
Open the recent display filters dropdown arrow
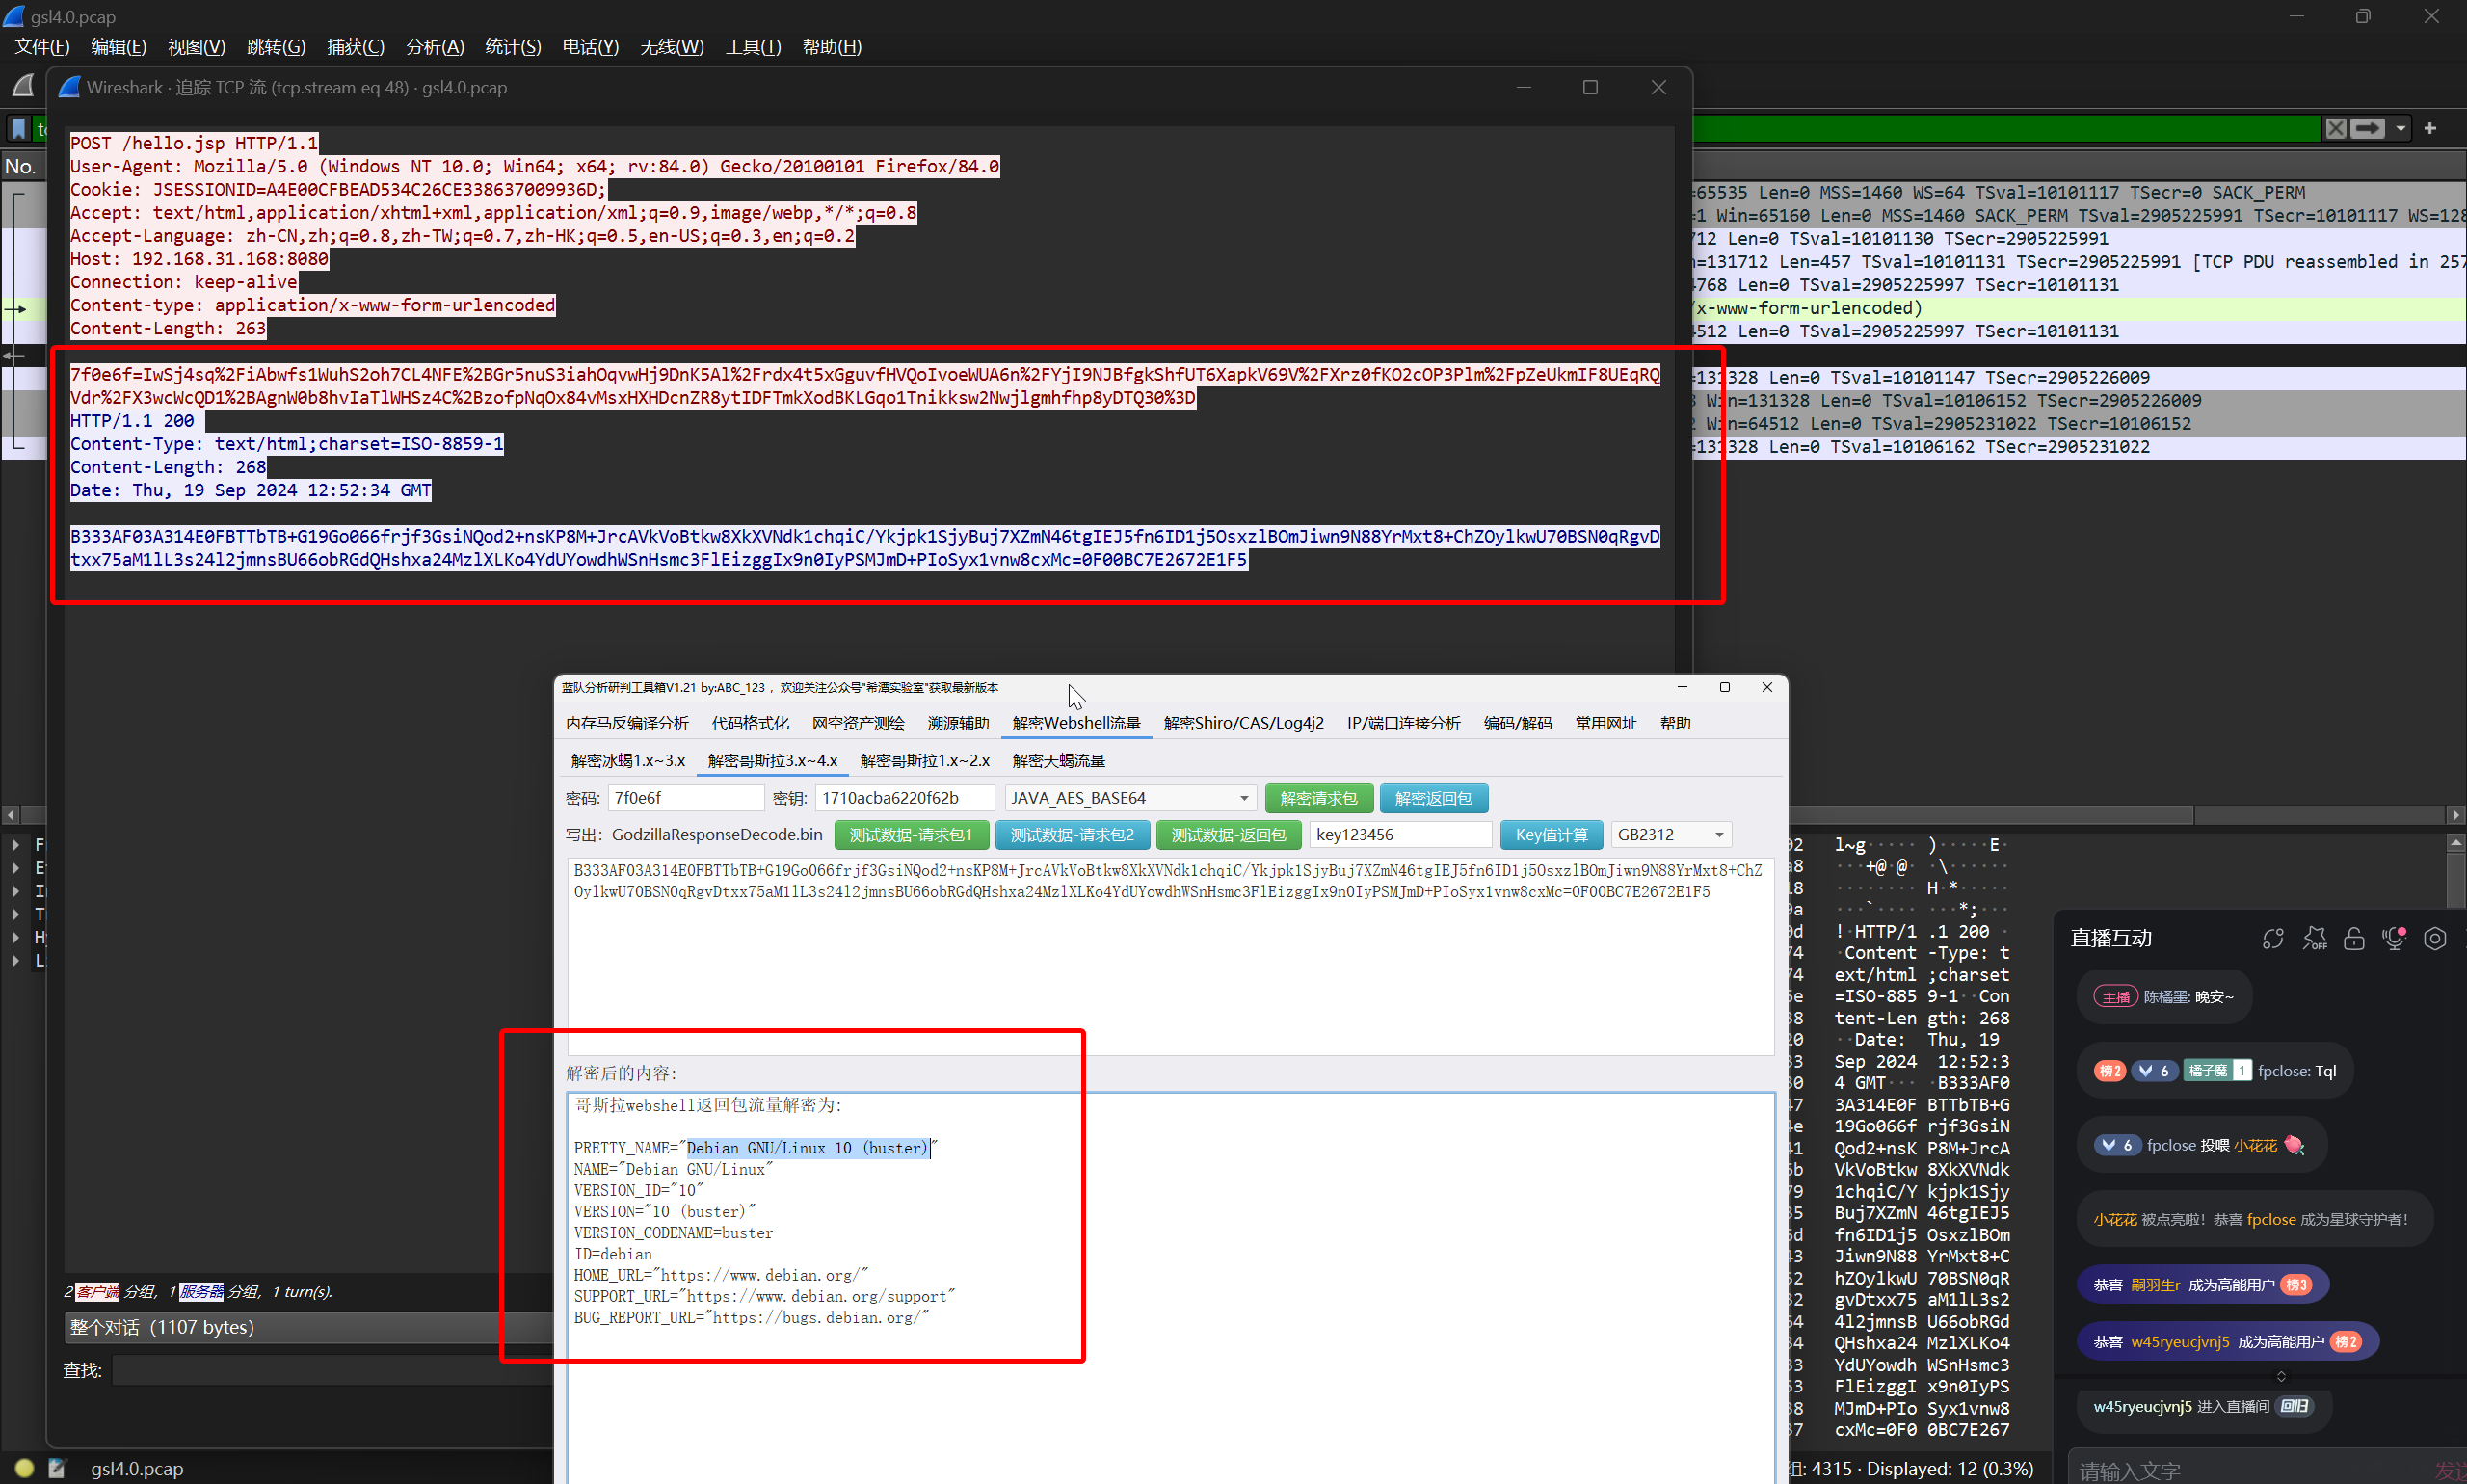tap(2401, 129)
